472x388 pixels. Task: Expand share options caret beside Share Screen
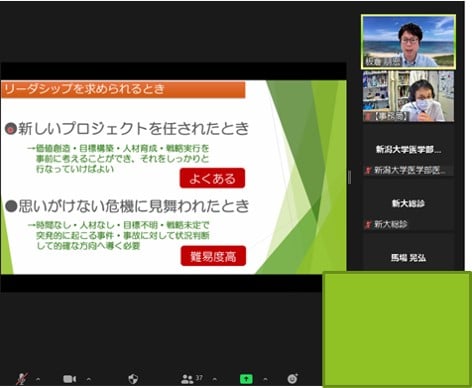coord(265,379)
